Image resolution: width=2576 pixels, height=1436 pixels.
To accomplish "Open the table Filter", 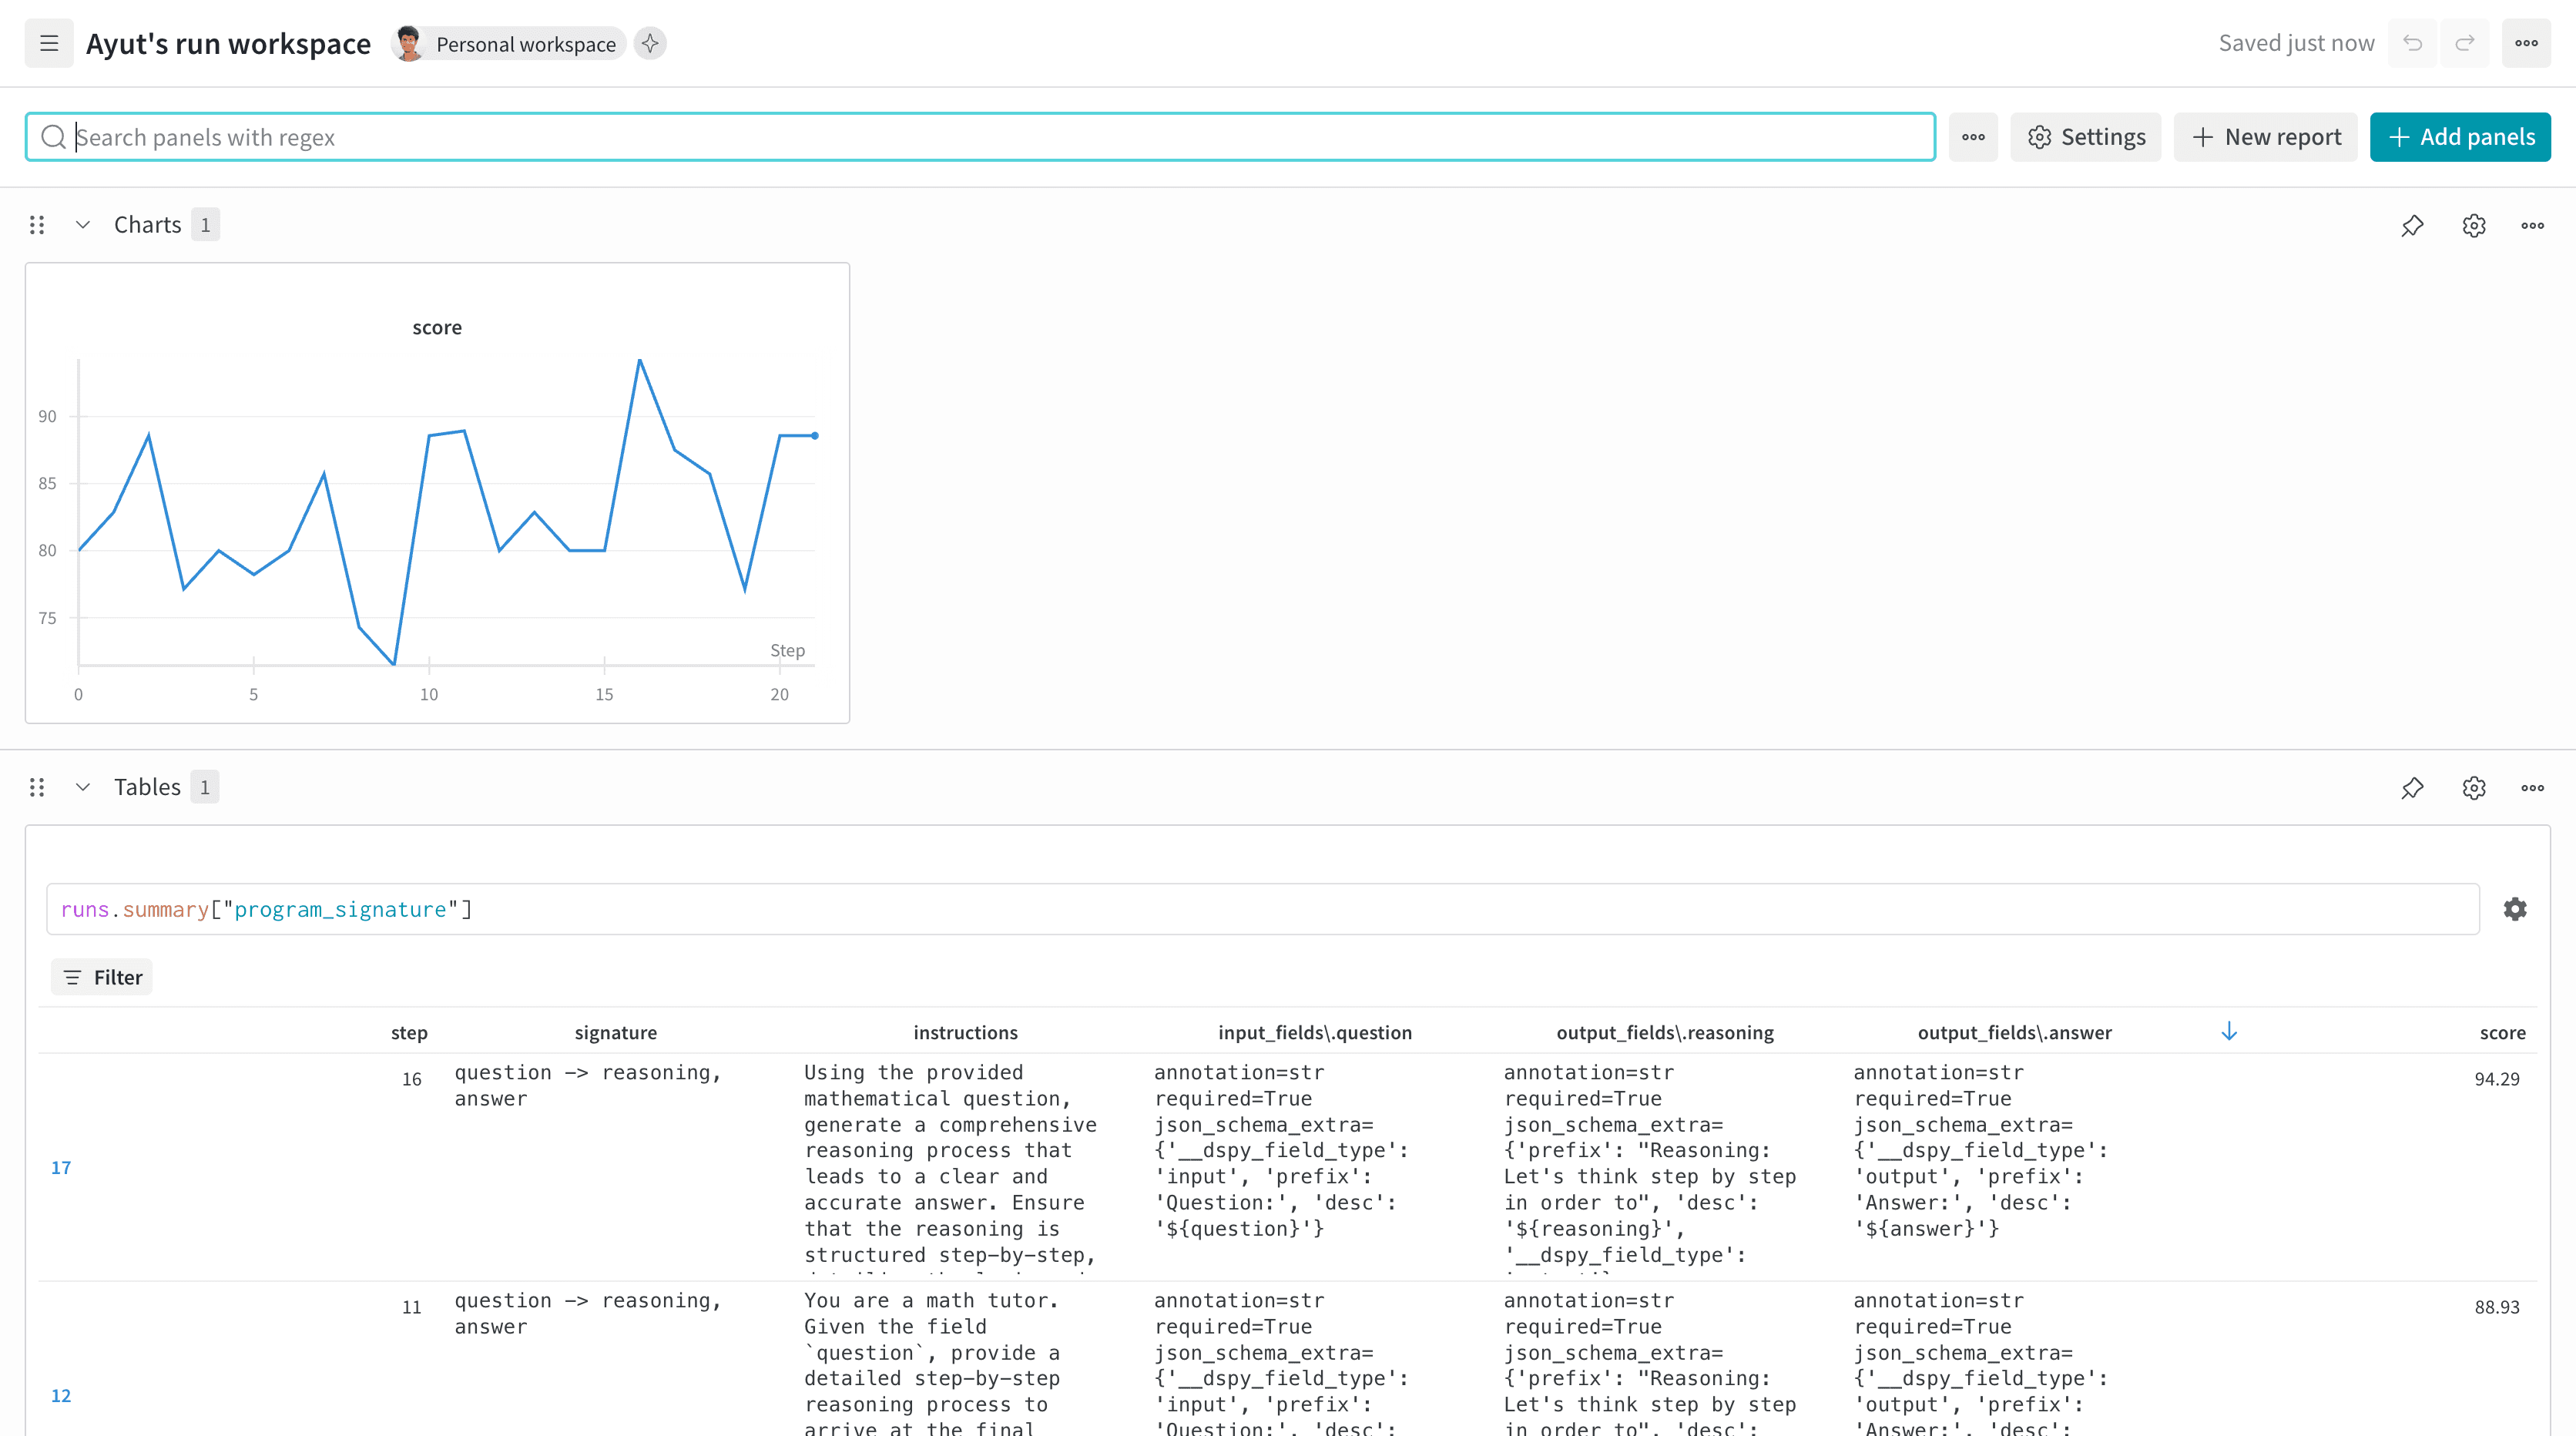I will [102, 977].
